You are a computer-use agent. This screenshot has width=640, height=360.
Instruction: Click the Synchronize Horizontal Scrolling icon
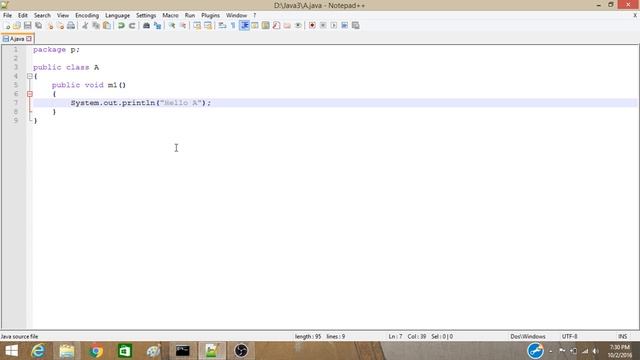click(208, 26)
